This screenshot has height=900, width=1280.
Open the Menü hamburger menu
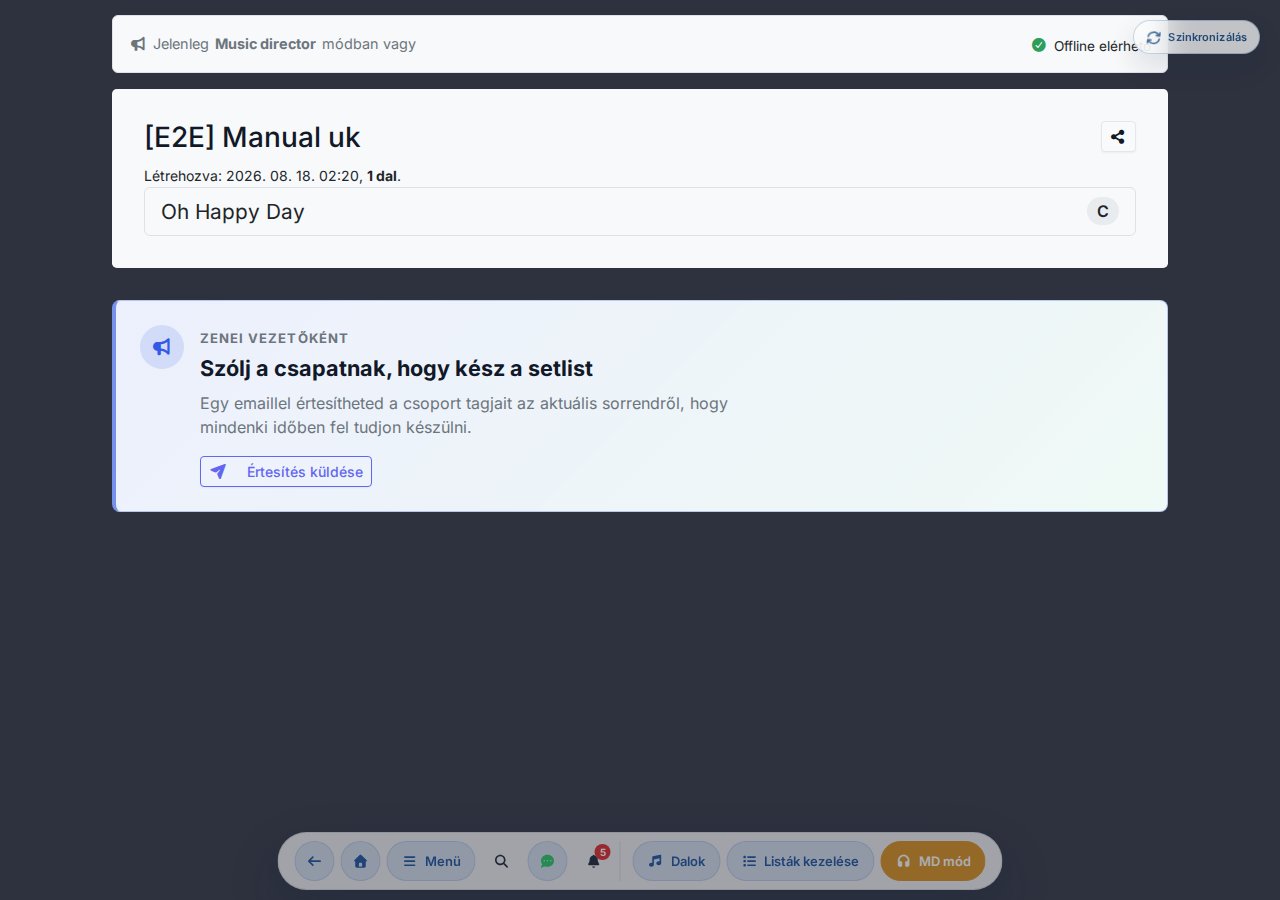pos(431,861)
